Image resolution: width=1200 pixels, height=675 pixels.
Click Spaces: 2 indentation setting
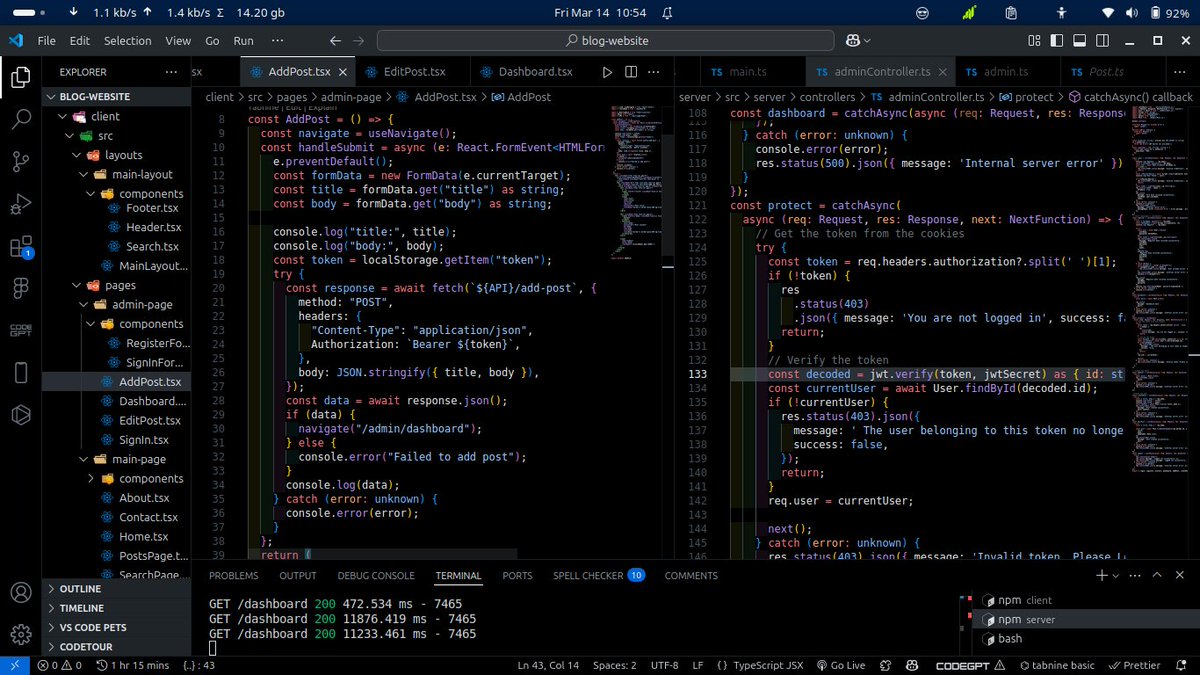click(x=614, y=665)
